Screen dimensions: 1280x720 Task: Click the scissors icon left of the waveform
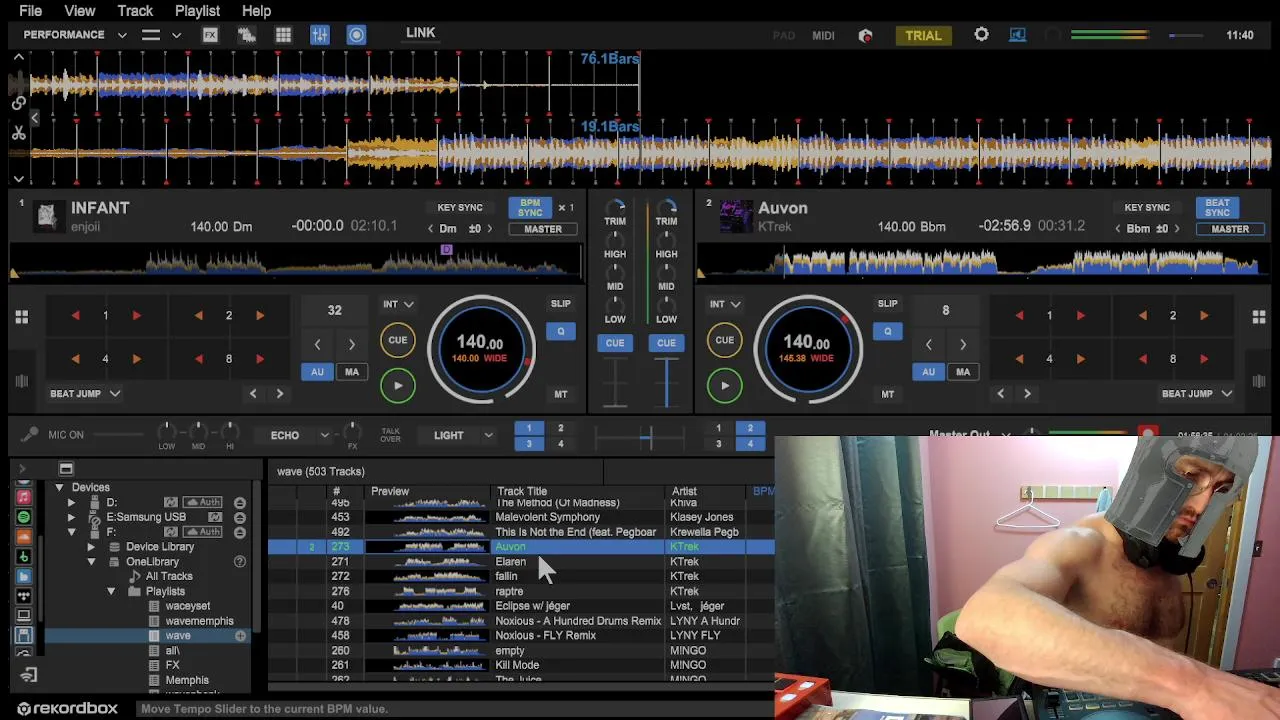(x=18, y=133)
